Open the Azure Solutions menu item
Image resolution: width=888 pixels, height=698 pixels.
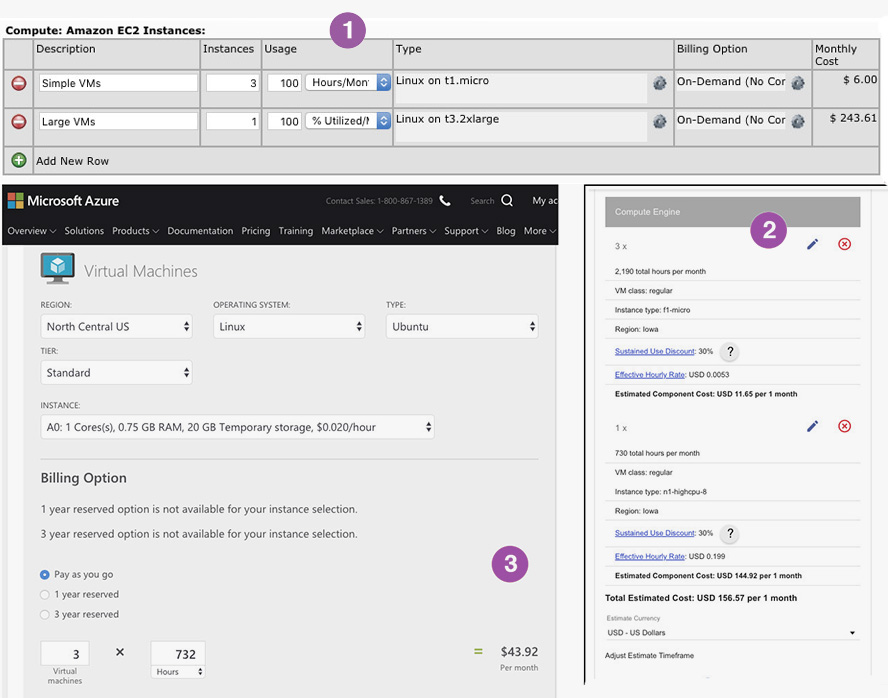pyautogui.click(x=84, y=231)
